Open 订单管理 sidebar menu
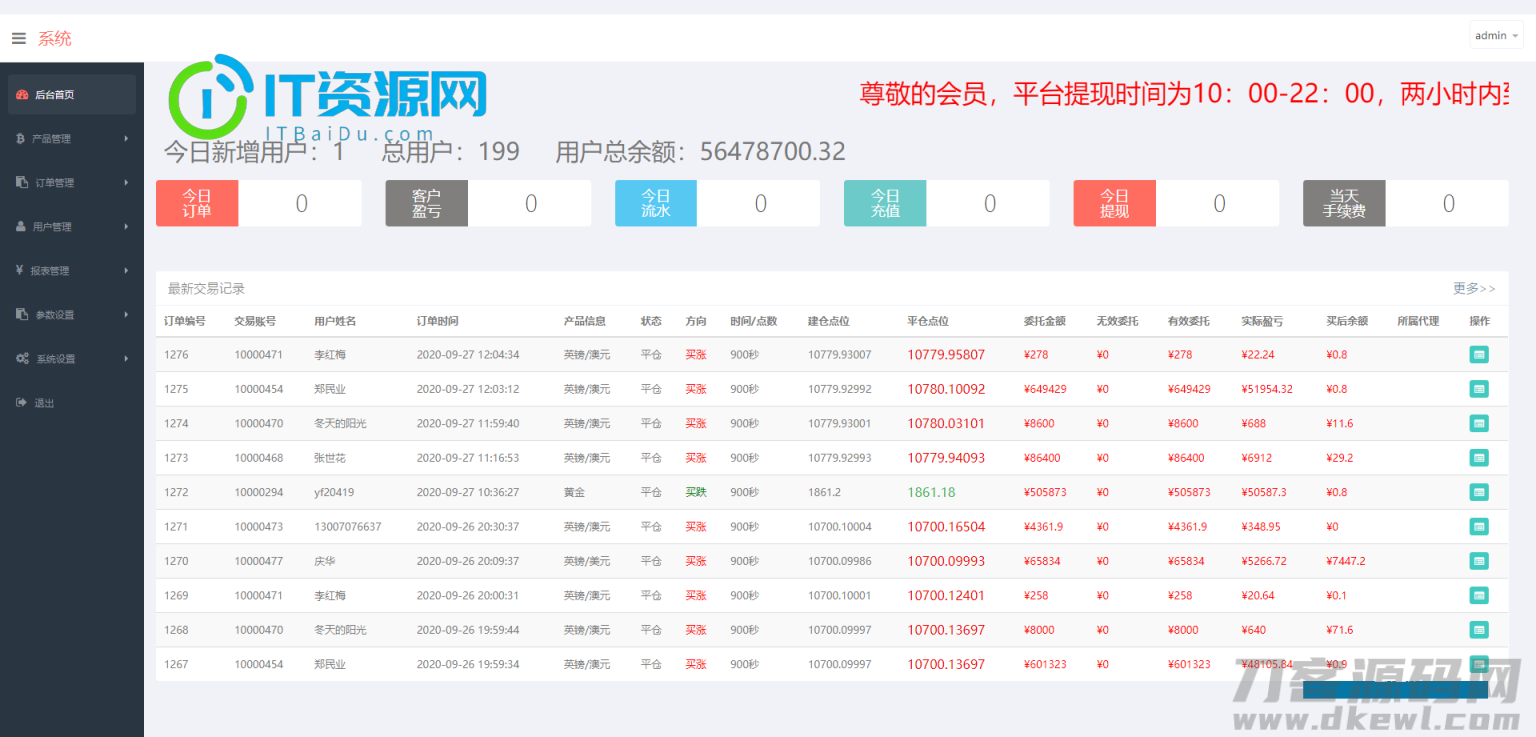1536x737 pixels. pos(72,183)
